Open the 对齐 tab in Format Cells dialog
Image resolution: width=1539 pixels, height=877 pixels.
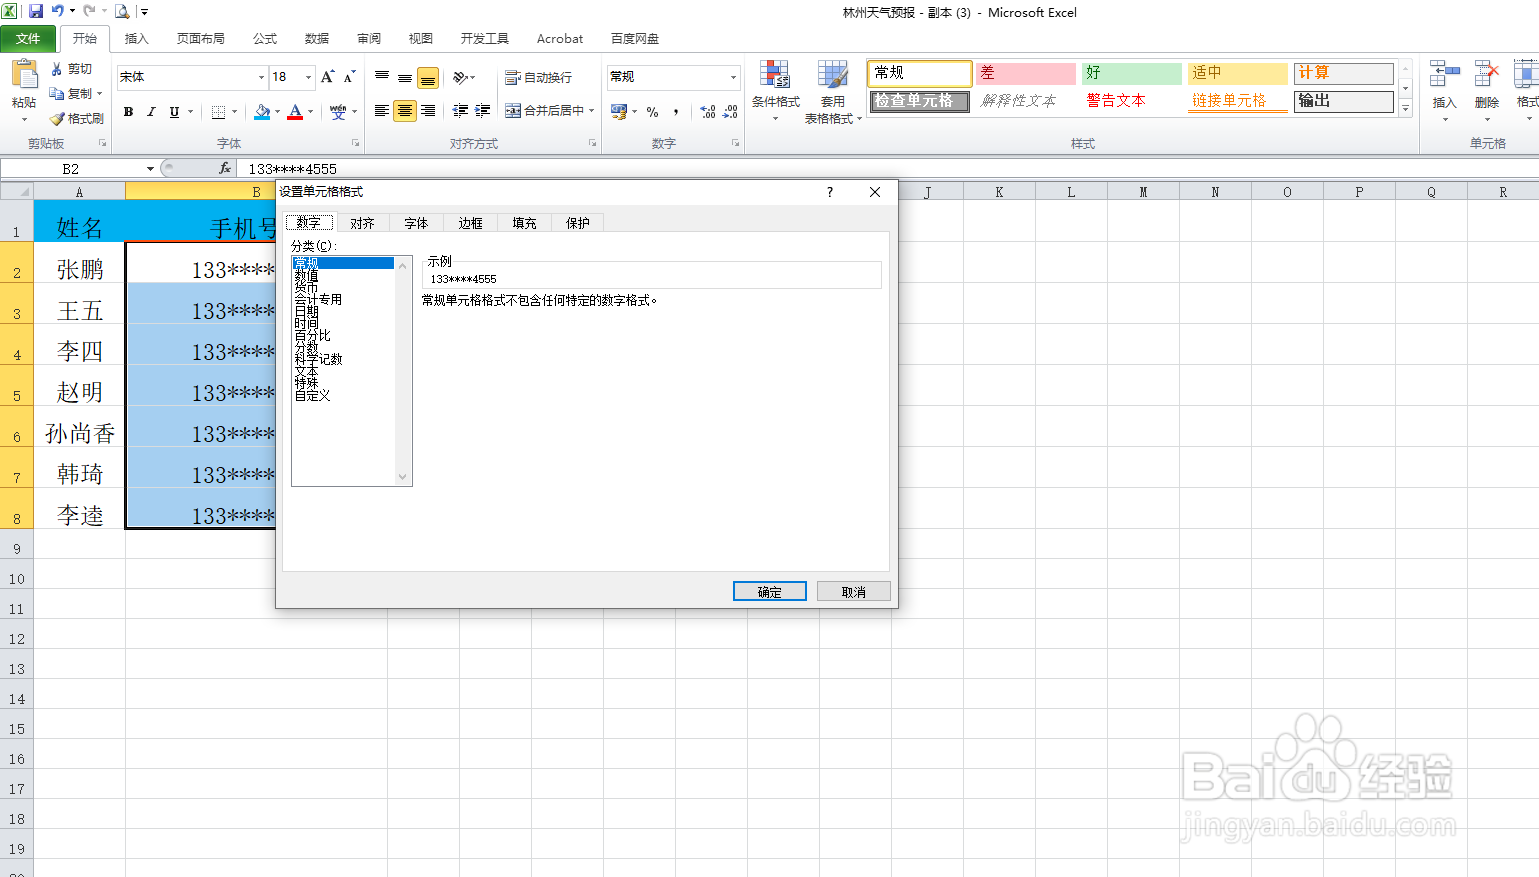pos(362,223)
